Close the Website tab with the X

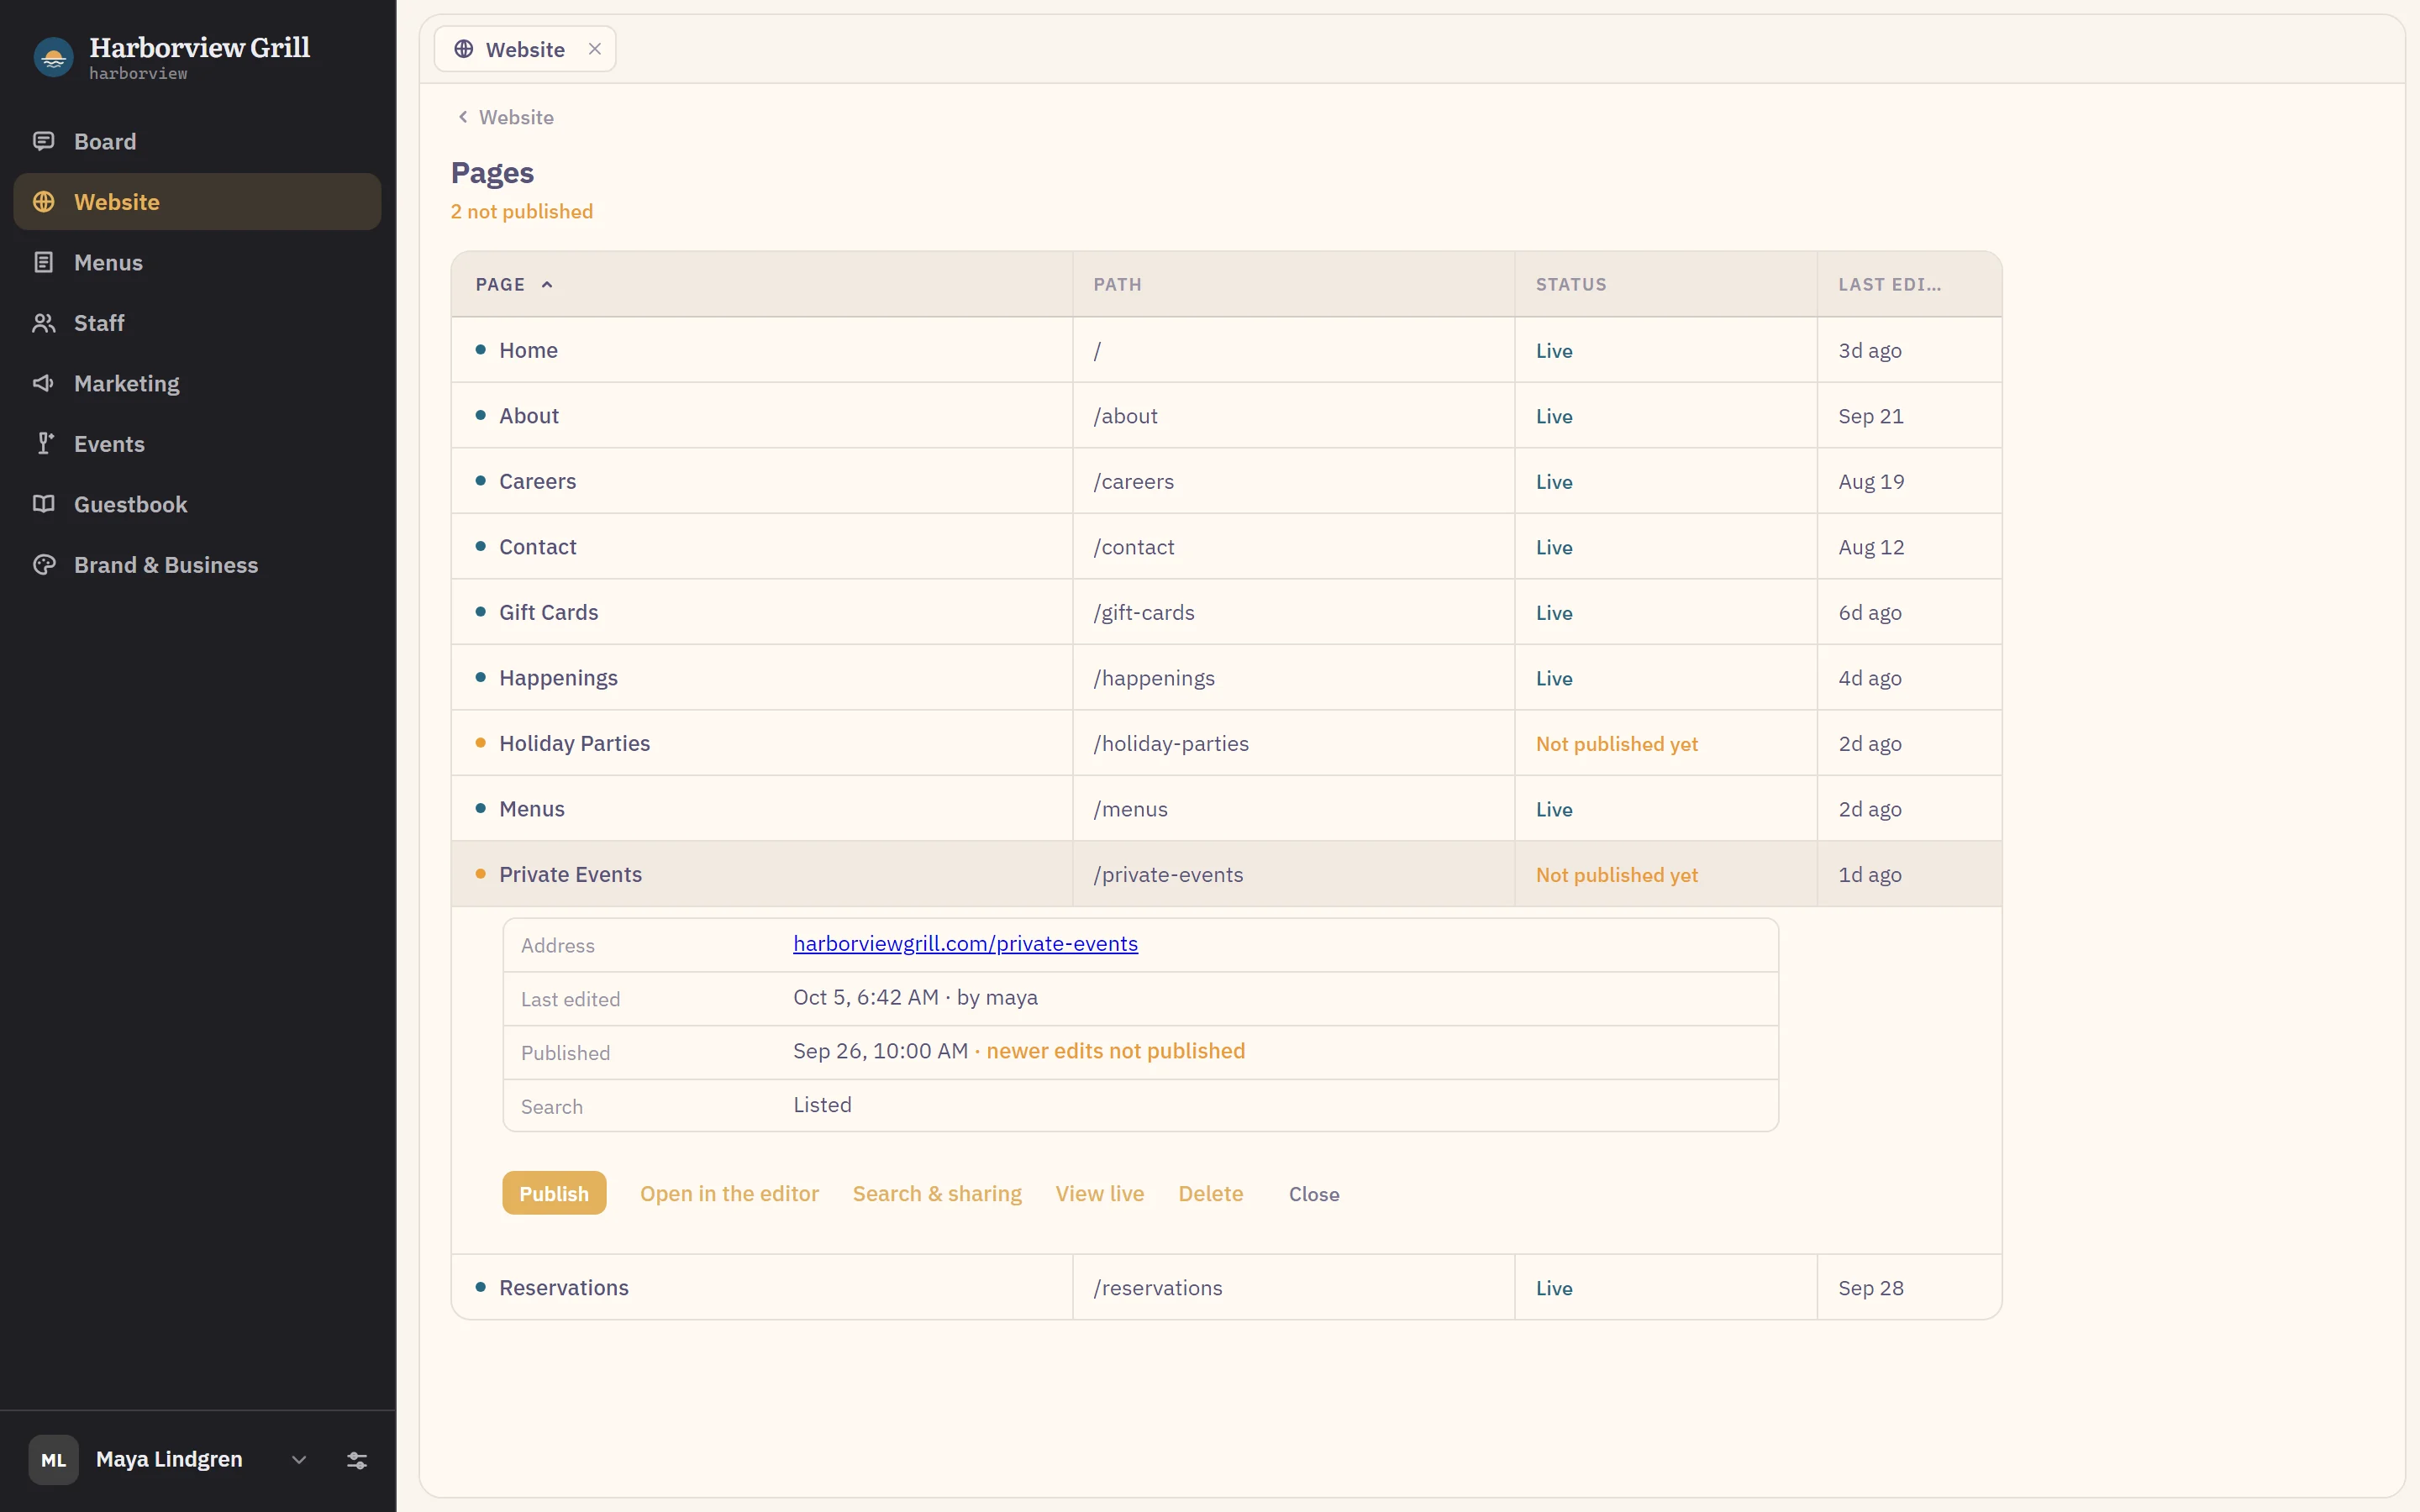pyautogui.click(x=595, y=49)
